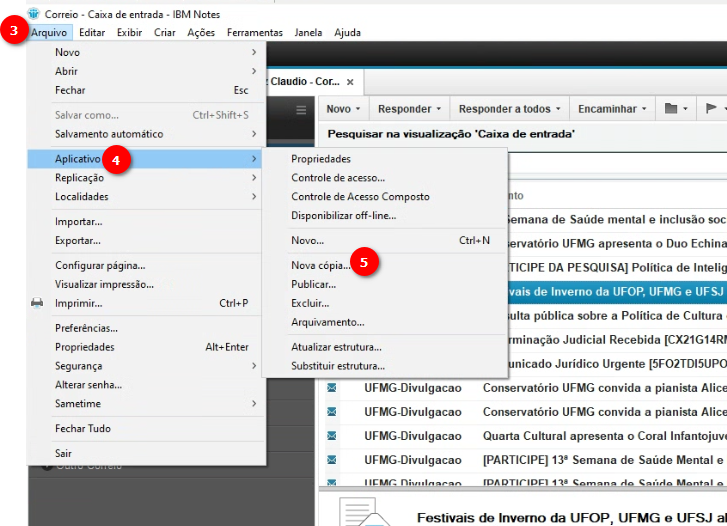Choose Importar... from the menu

pos(147,222)
